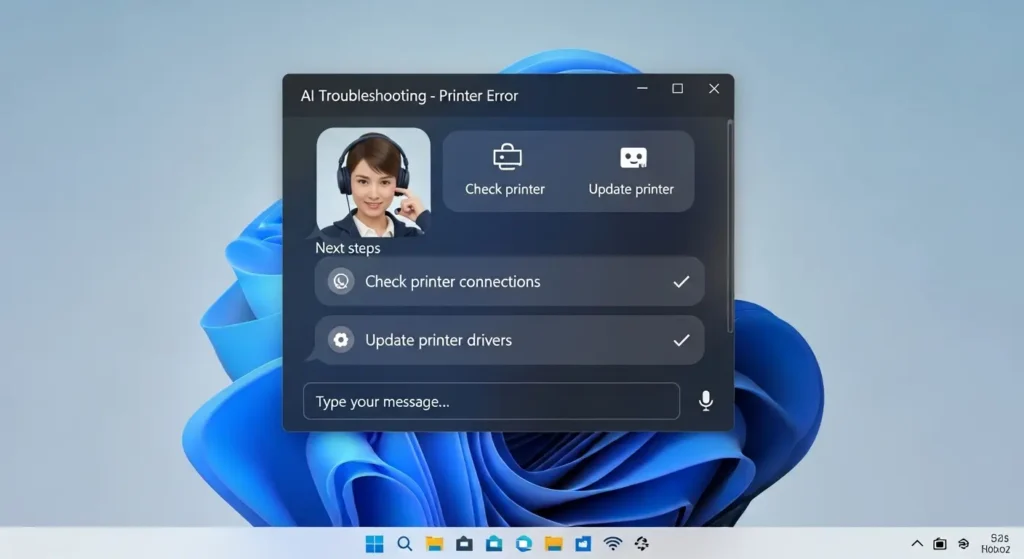Select the 'Update printer drivers' step text
The height and width of the screenshot is (559, 1024).
[x=438, y=340]
